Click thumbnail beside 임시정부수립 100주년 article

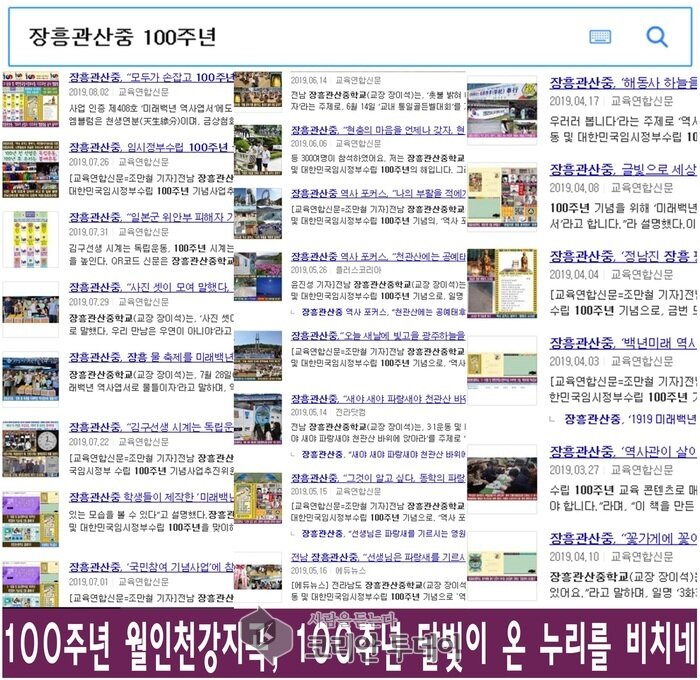coord(30,169)
